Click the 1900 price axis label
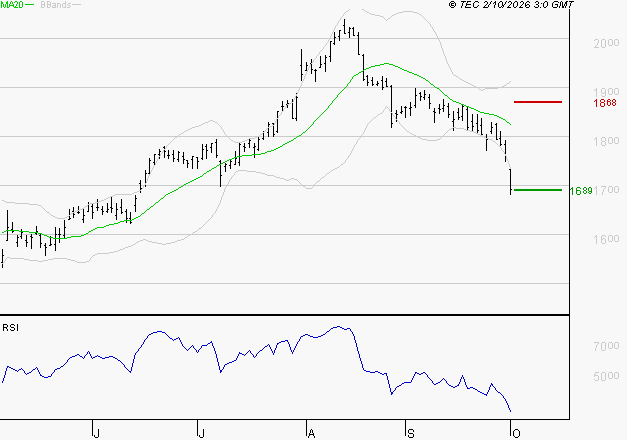Viewport: 627px width, 440px height. point(606,92)
